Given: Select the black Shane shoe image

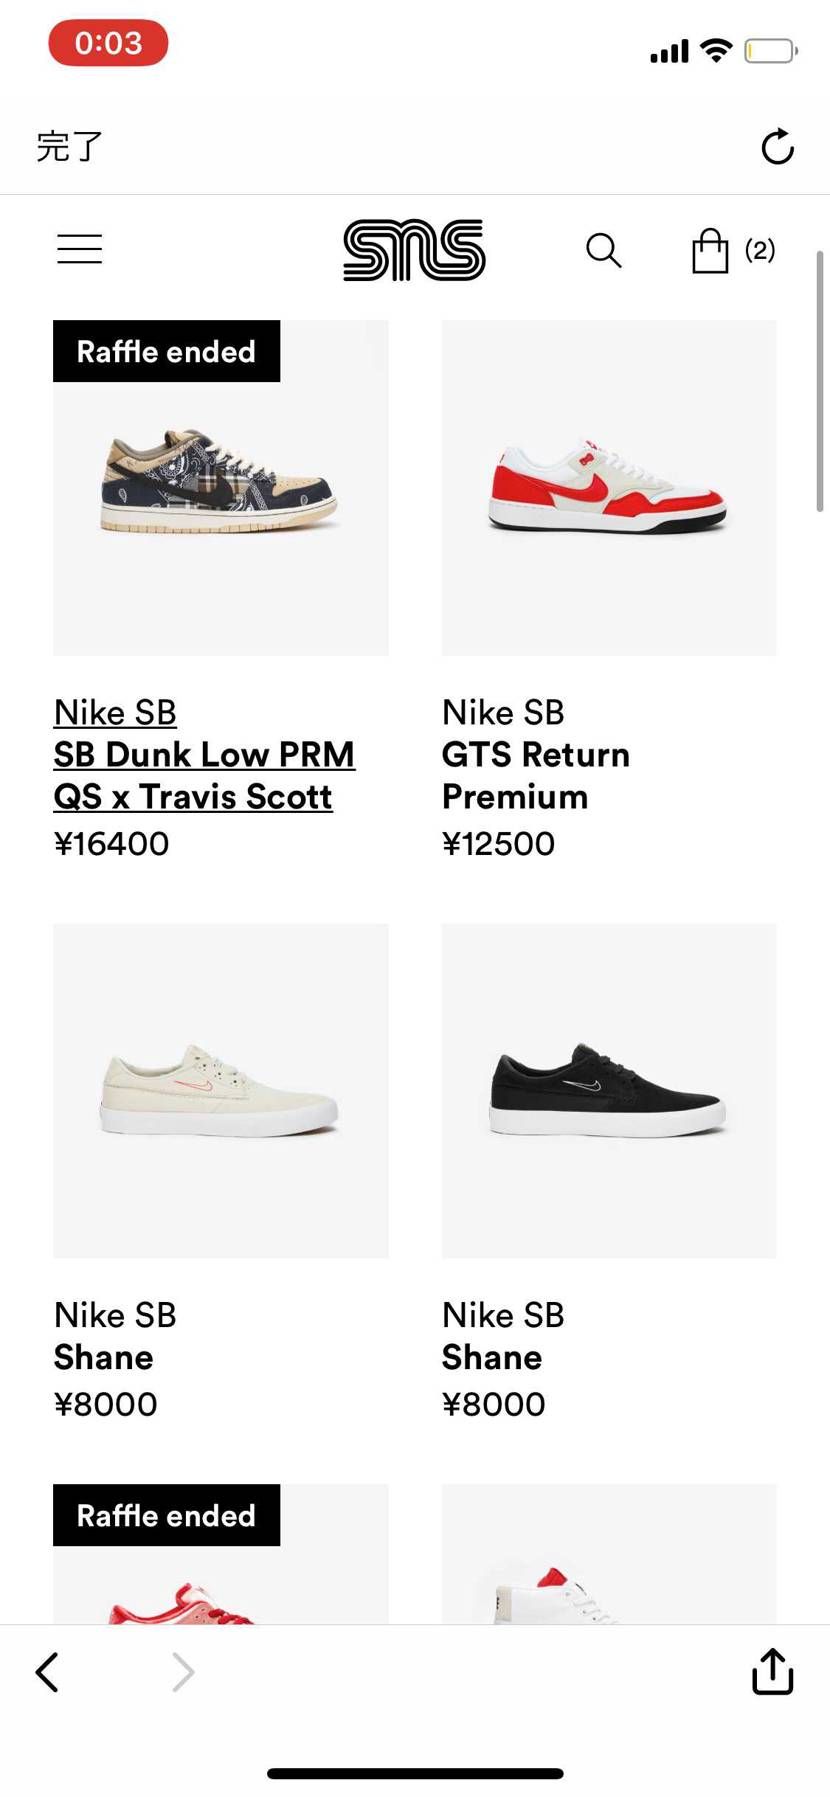Looking at the screenshot, I should point(608,1090).
